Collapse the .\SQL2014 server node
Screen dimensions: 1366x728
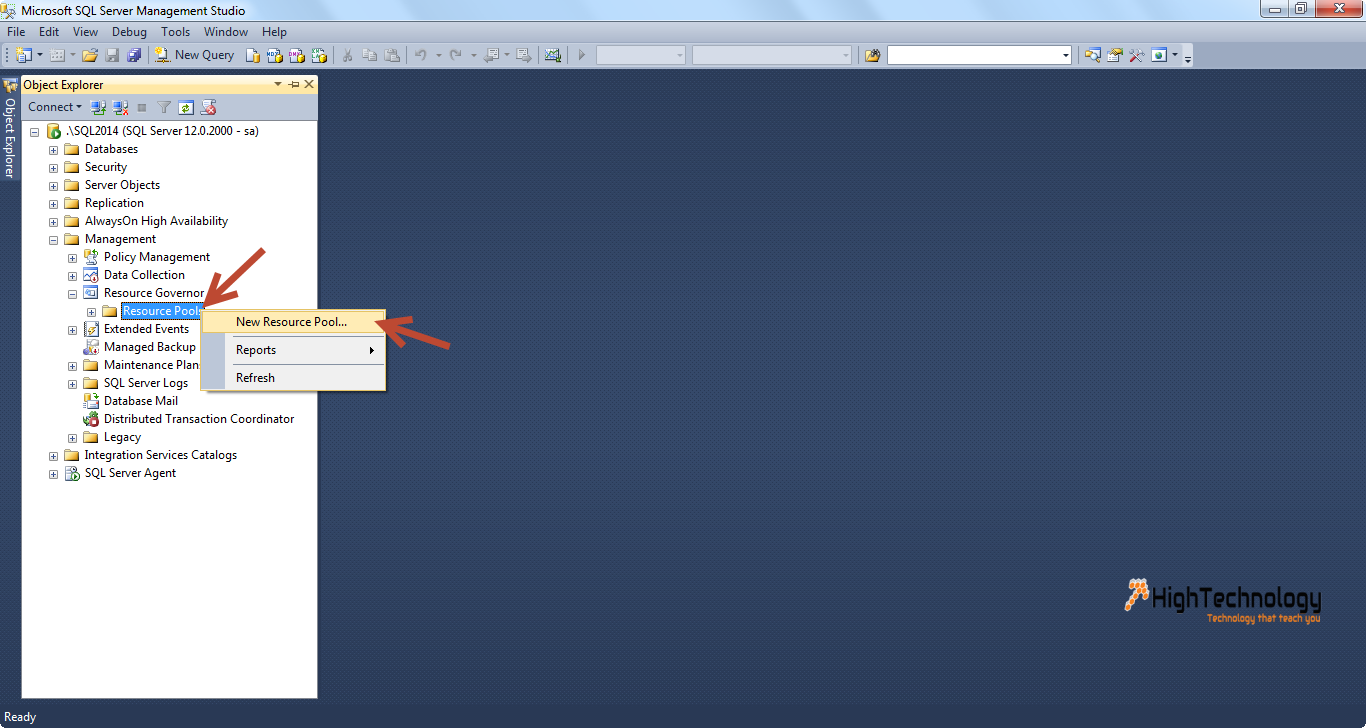(34, 131)
